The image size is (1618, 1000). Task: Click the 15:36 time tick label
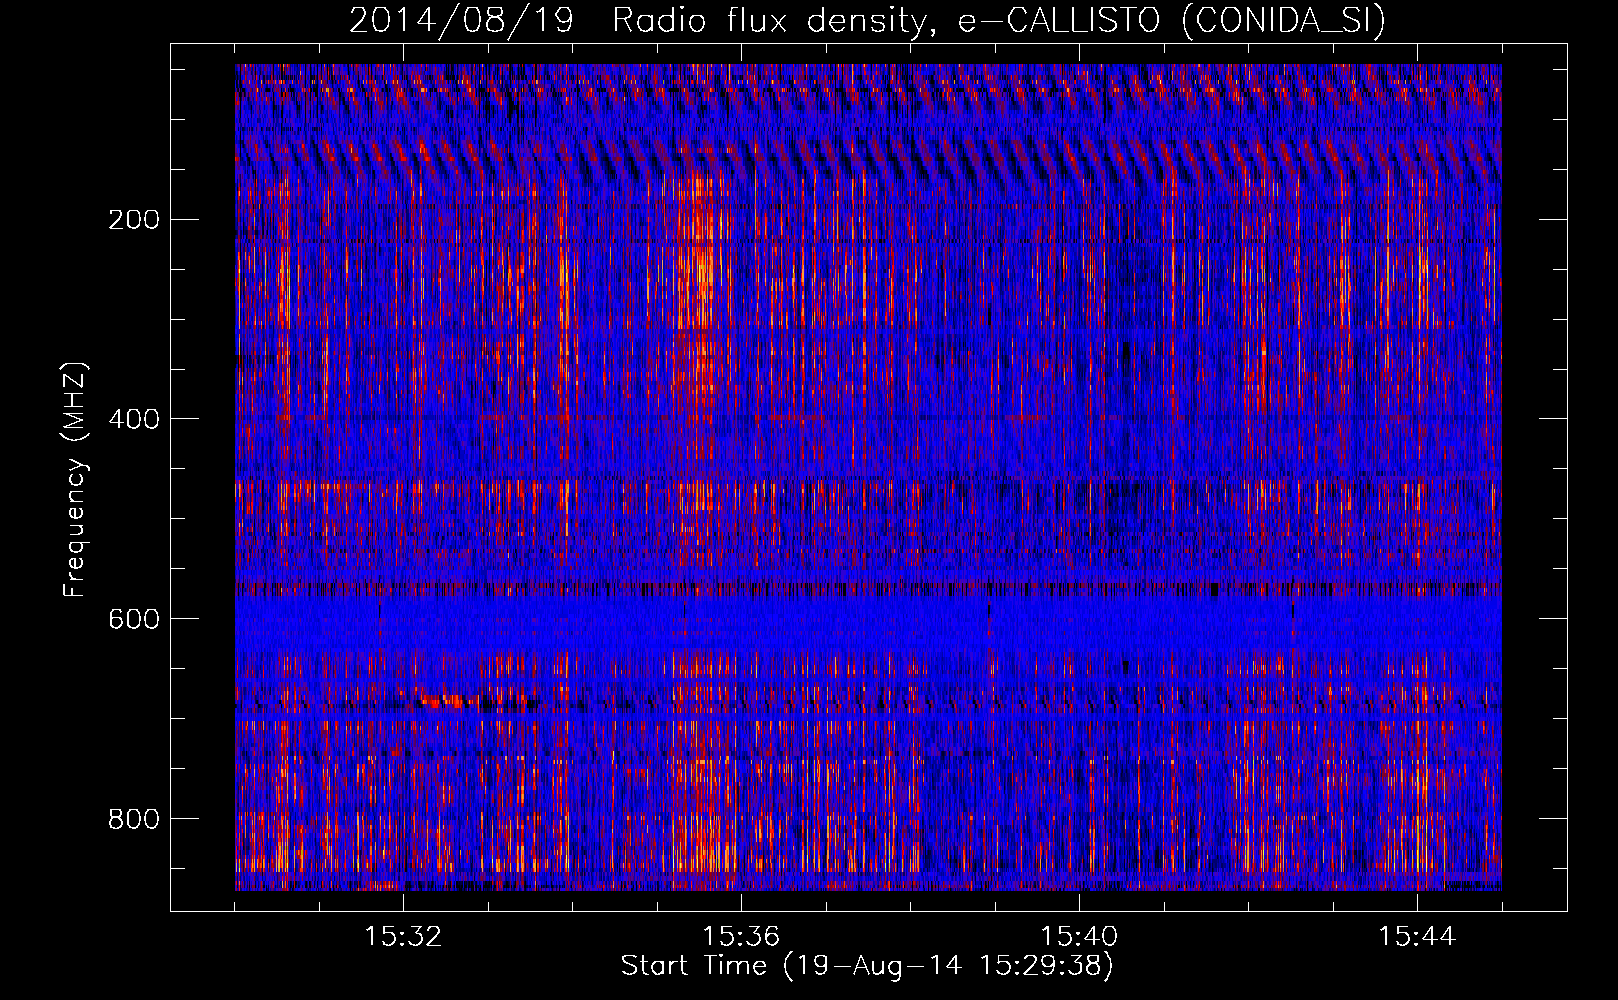pos(741,937)
